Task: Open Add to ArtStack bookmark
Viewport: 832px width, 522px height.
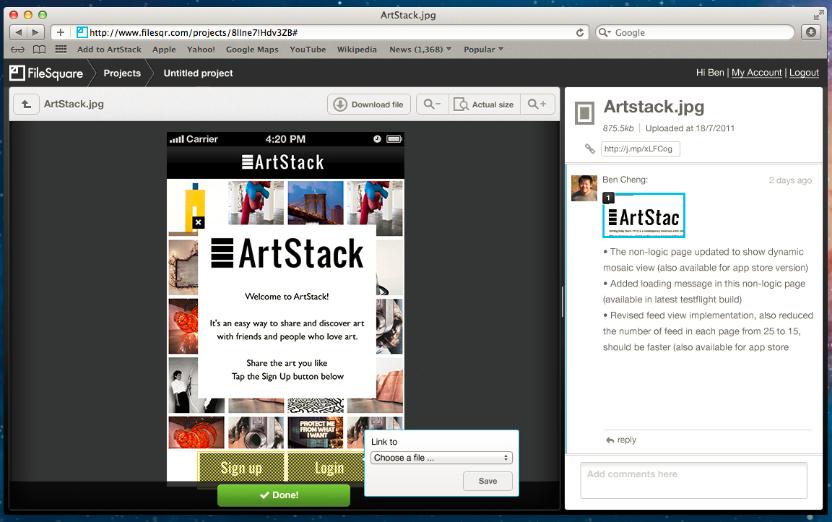Action: (109, 49)
